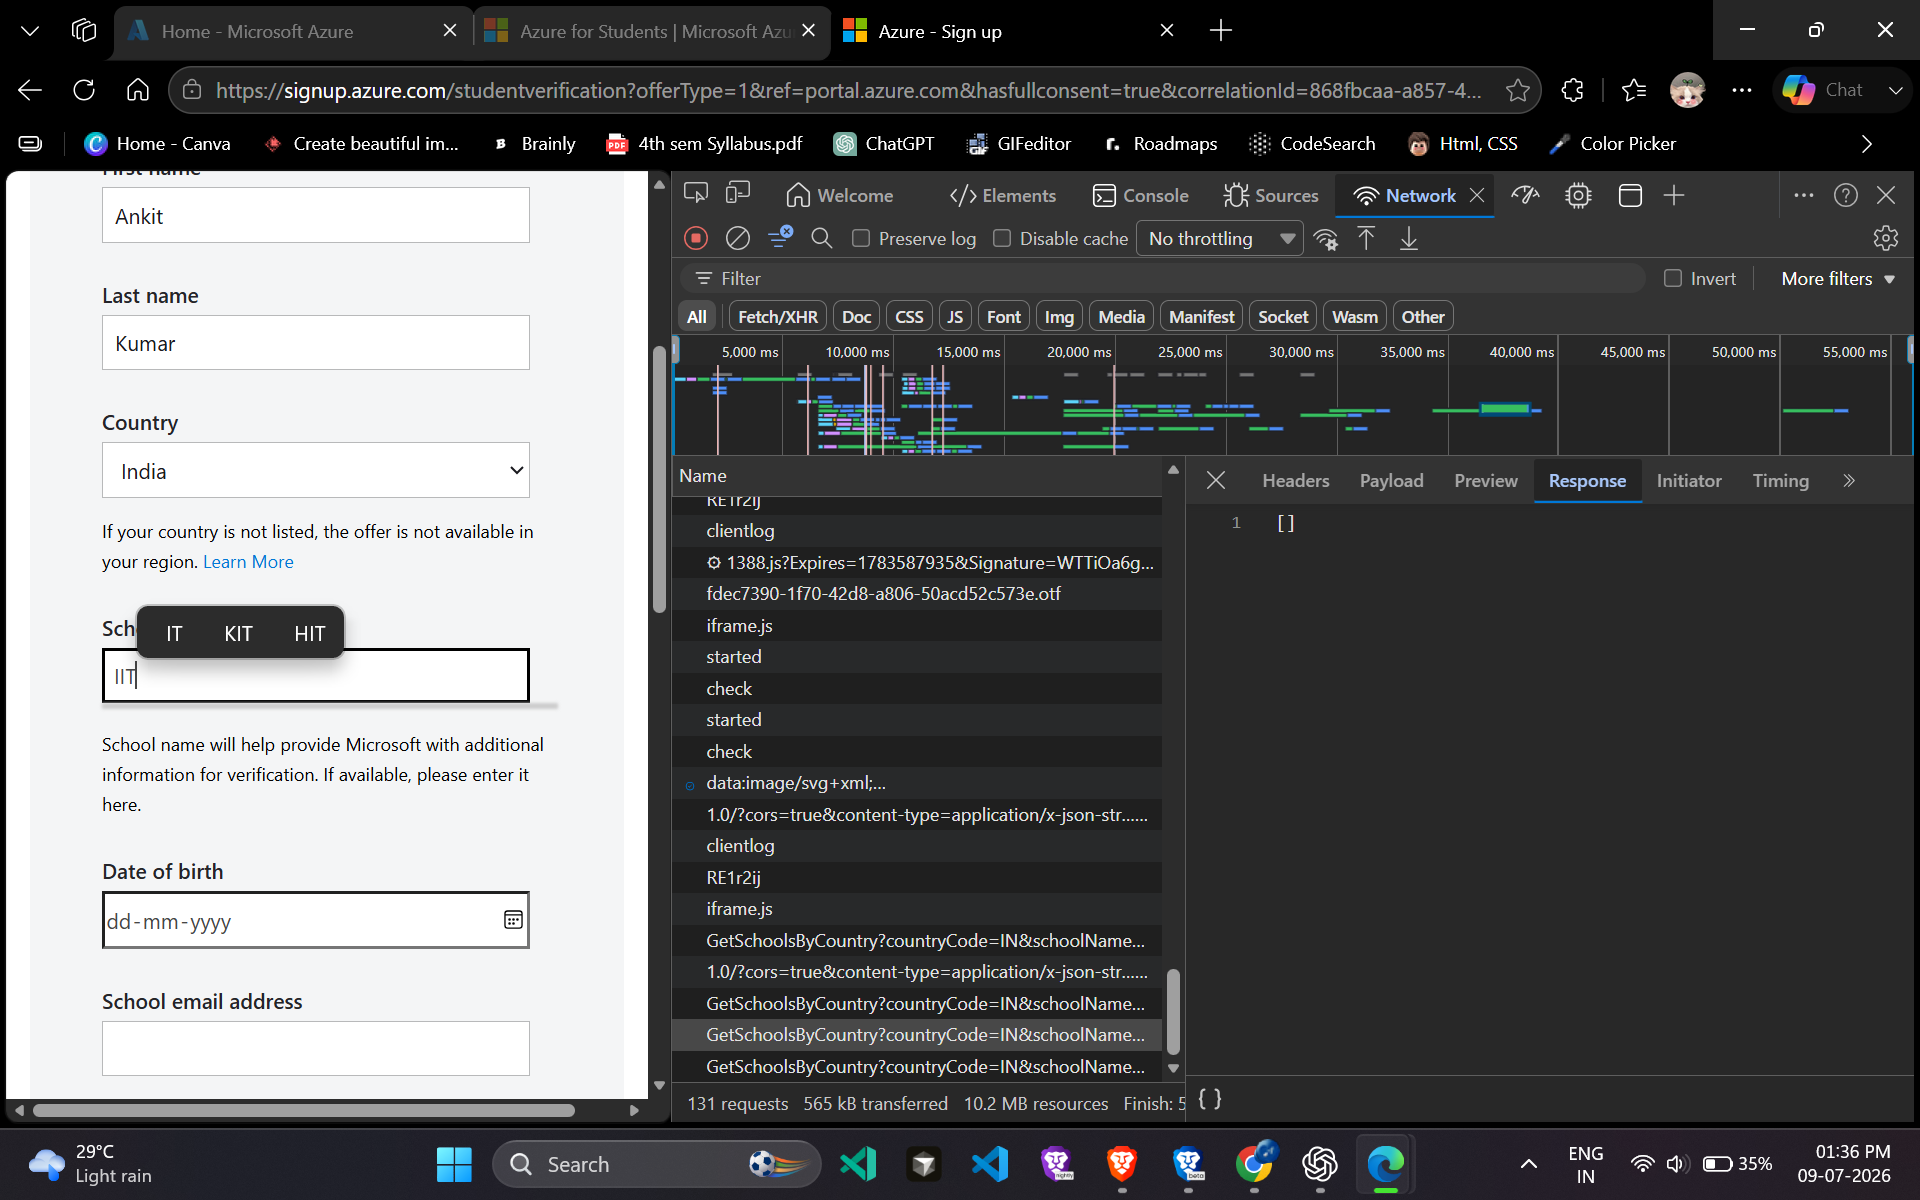Show more request detail tabs chevron
The image size is (1920, 1200).
pyautogui.click(x=1849, y=481)
